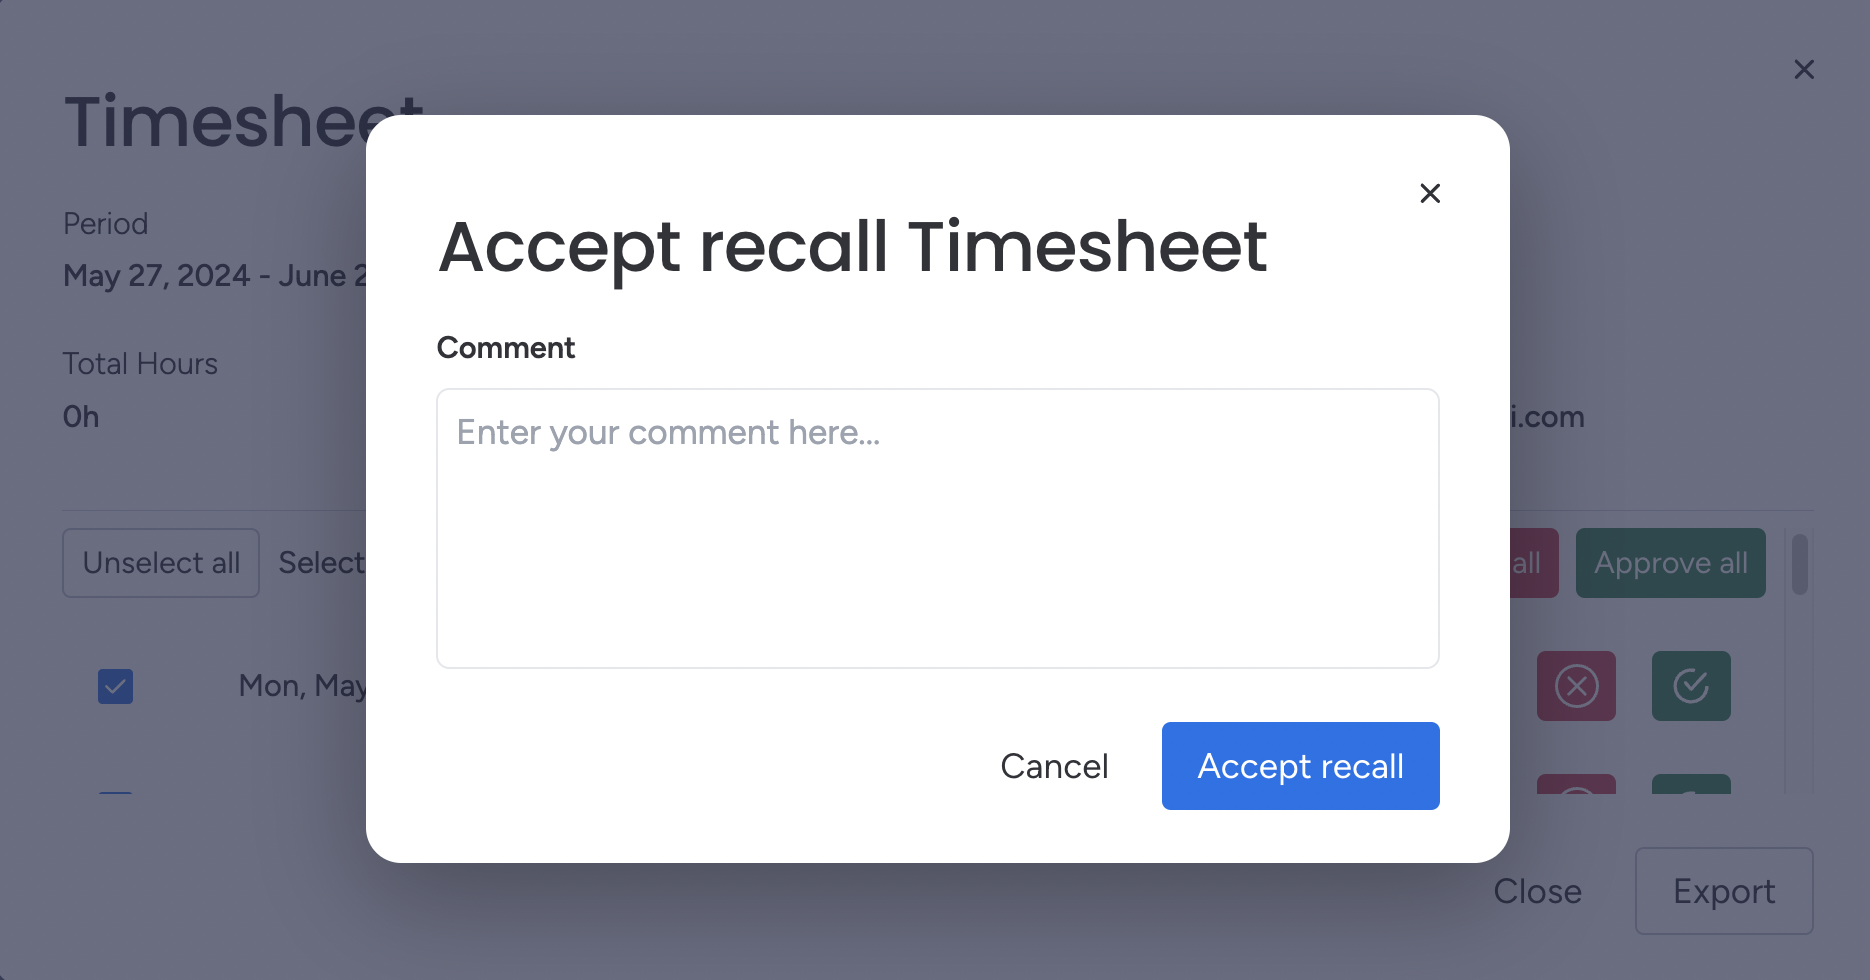Export the timesheet data

tap(1723, 890)
